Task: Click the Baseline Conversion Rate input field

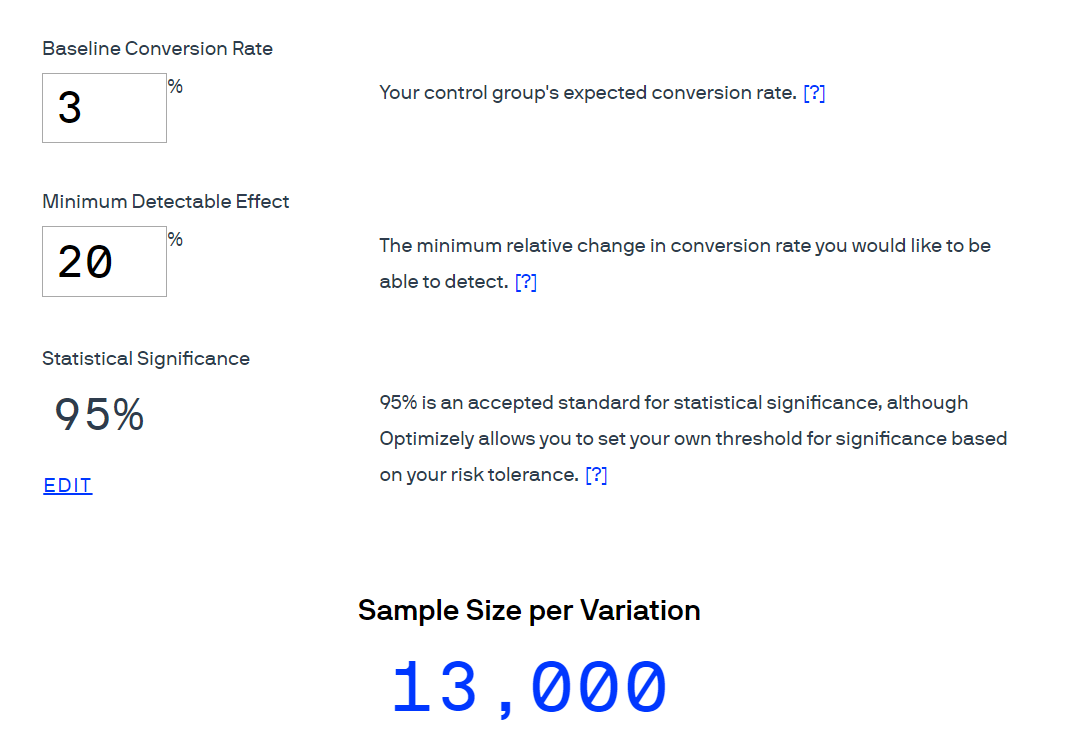Action: (104, 108)
